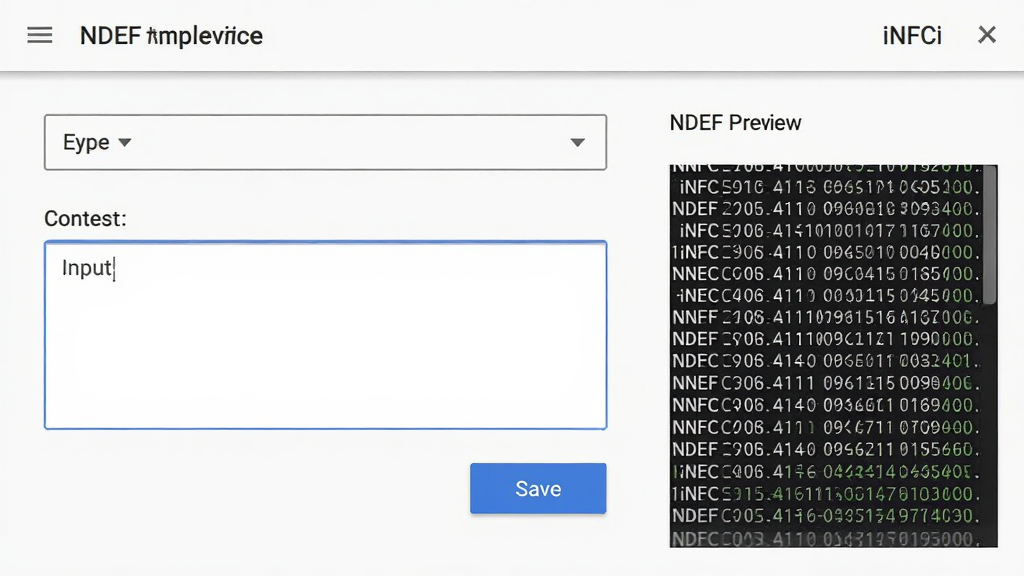
Task: Click the blue Save button
Action: (538, 488)
